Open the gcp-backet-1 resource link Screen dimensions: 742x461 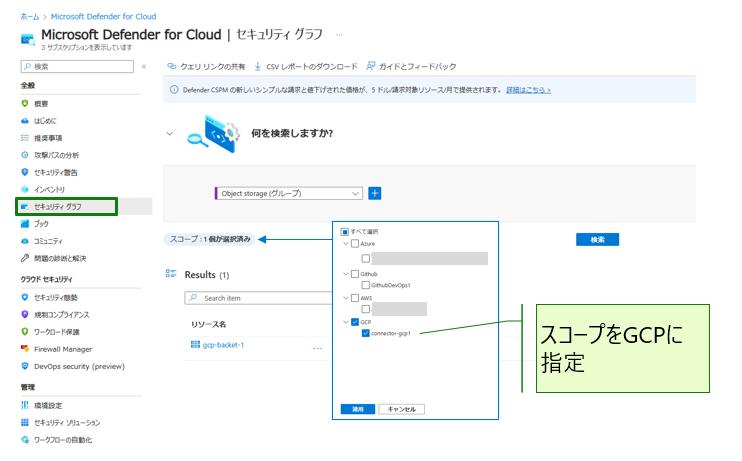click(223, 345)
